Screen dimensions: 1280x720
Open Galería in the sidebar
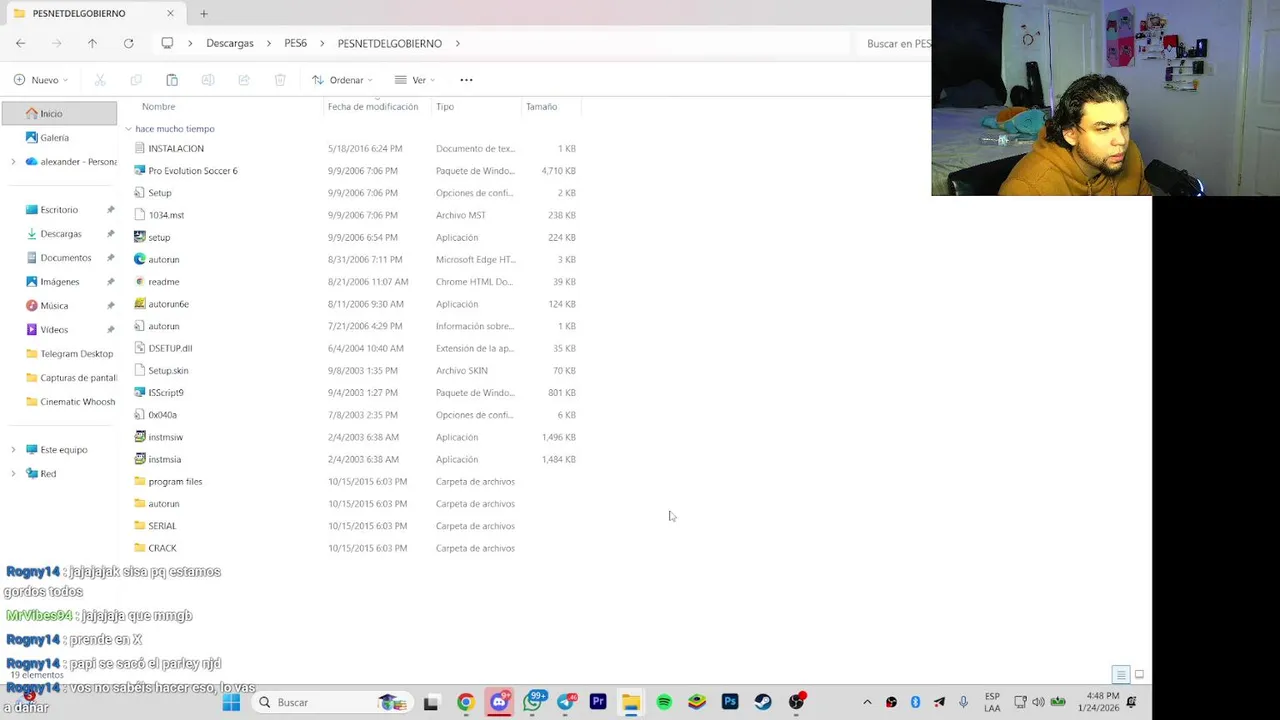[x=54, y=137]
